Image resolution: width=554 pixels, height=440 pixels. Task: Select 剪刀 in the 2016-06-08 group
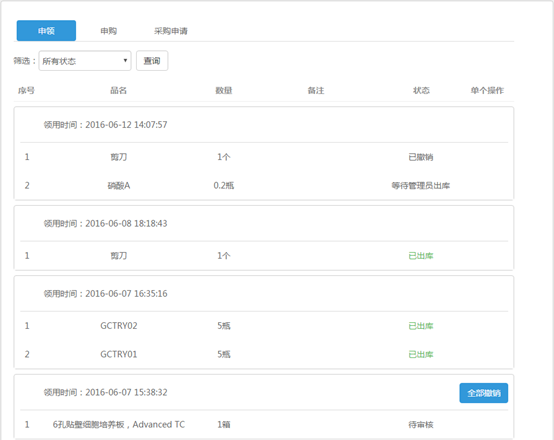(x=119, y=256)
